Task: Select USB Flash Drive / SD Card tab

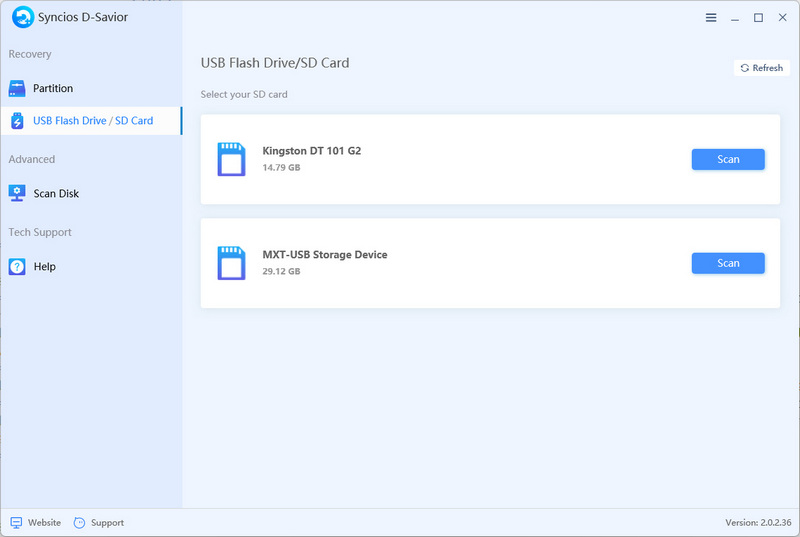Action: (91, 121)
